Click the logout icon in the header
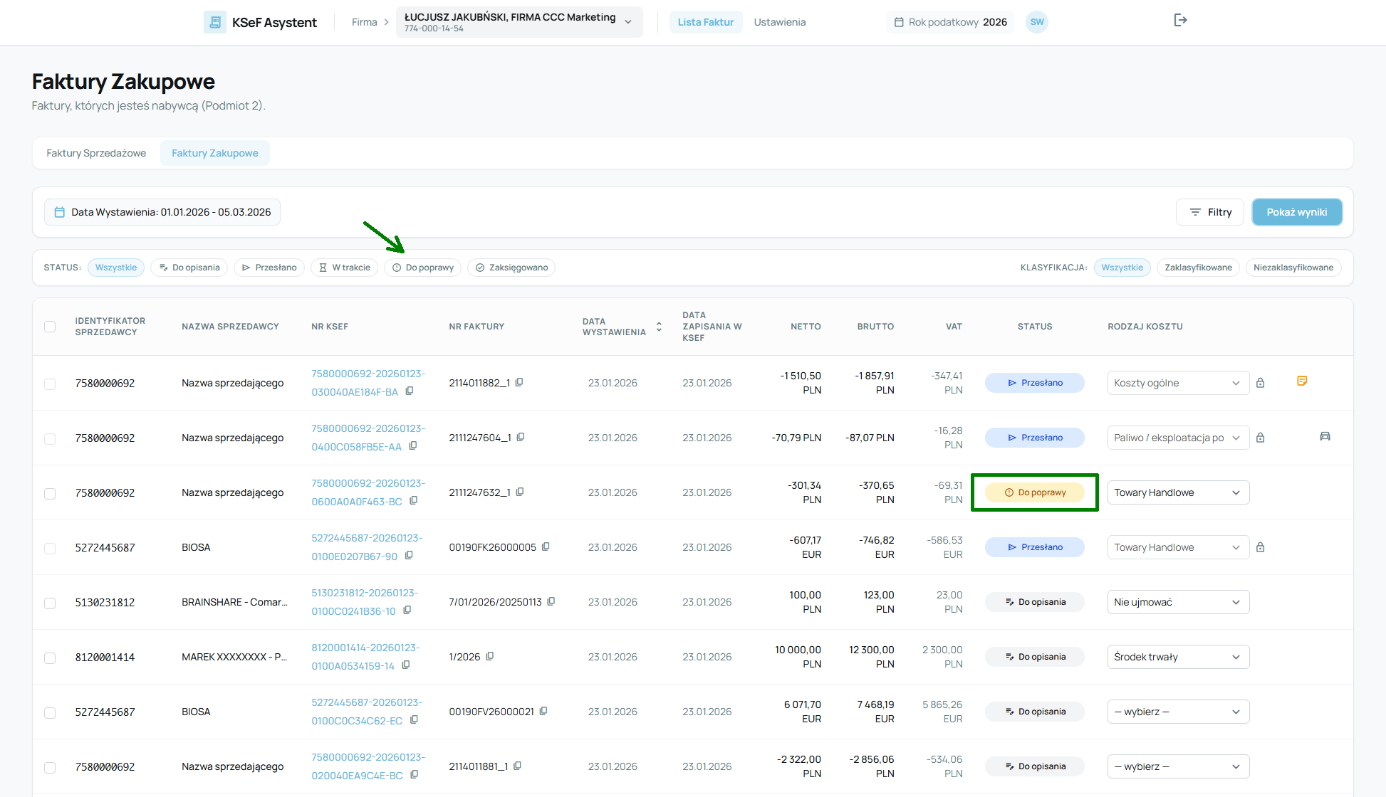The width and height of the screenshot is (1386, 797). point(1180,20)
